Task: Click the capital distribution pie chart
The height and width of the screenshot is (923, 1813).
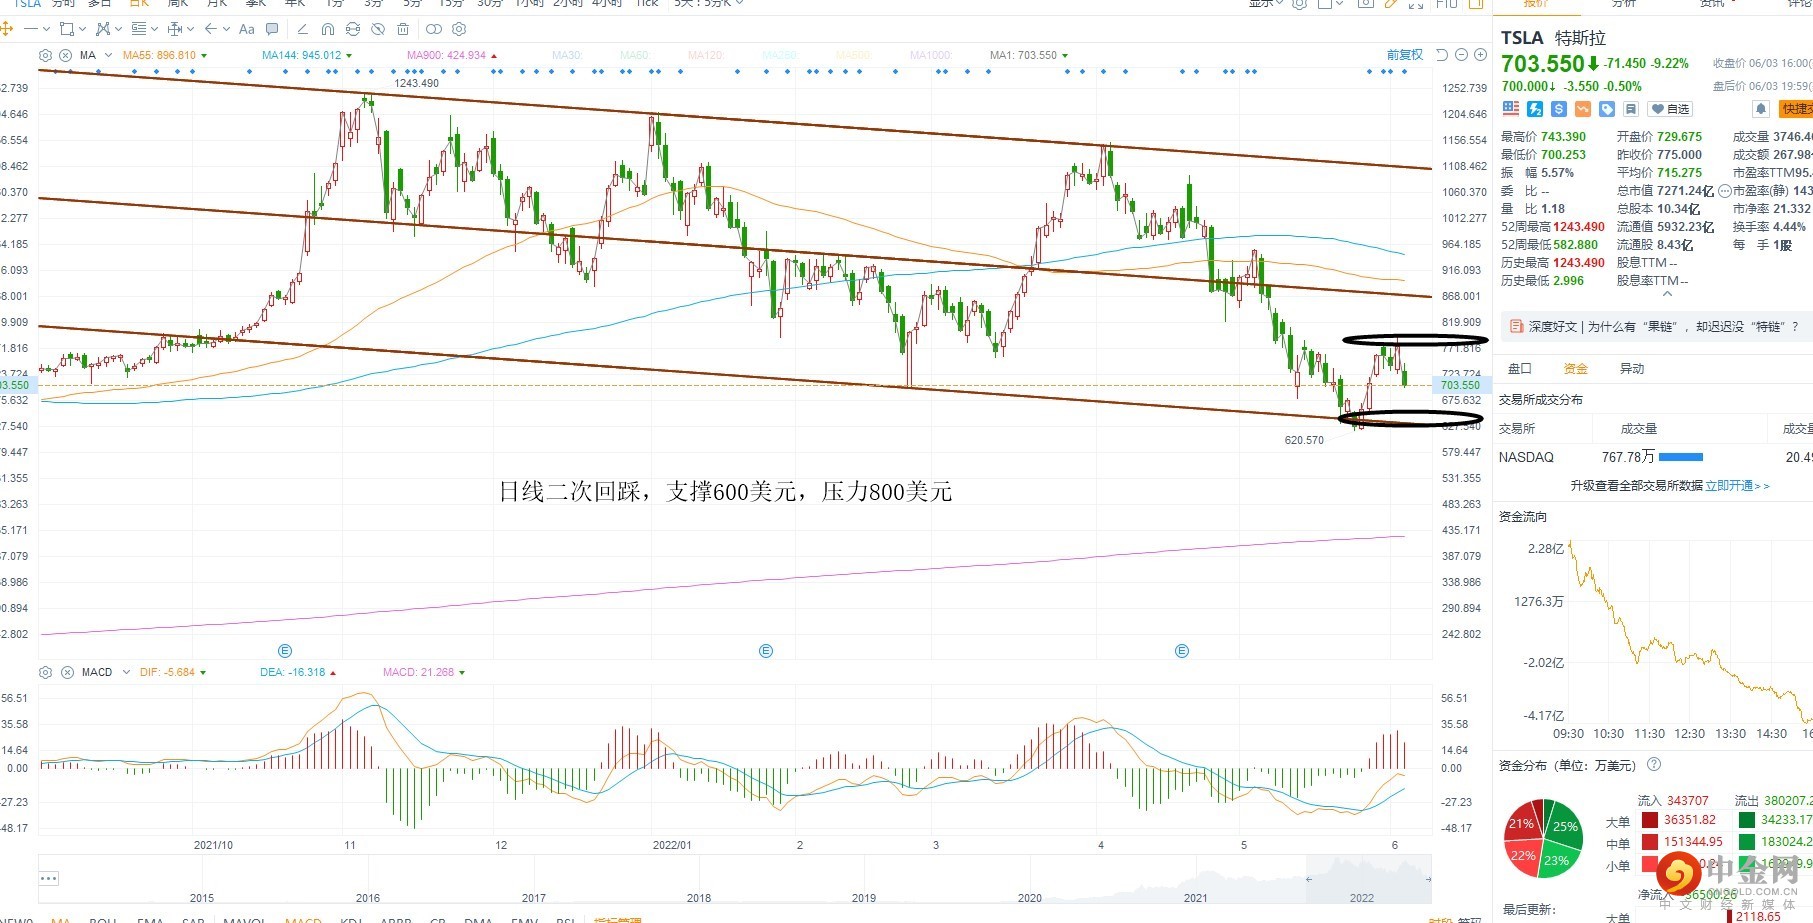Action: click(1544, 839)
